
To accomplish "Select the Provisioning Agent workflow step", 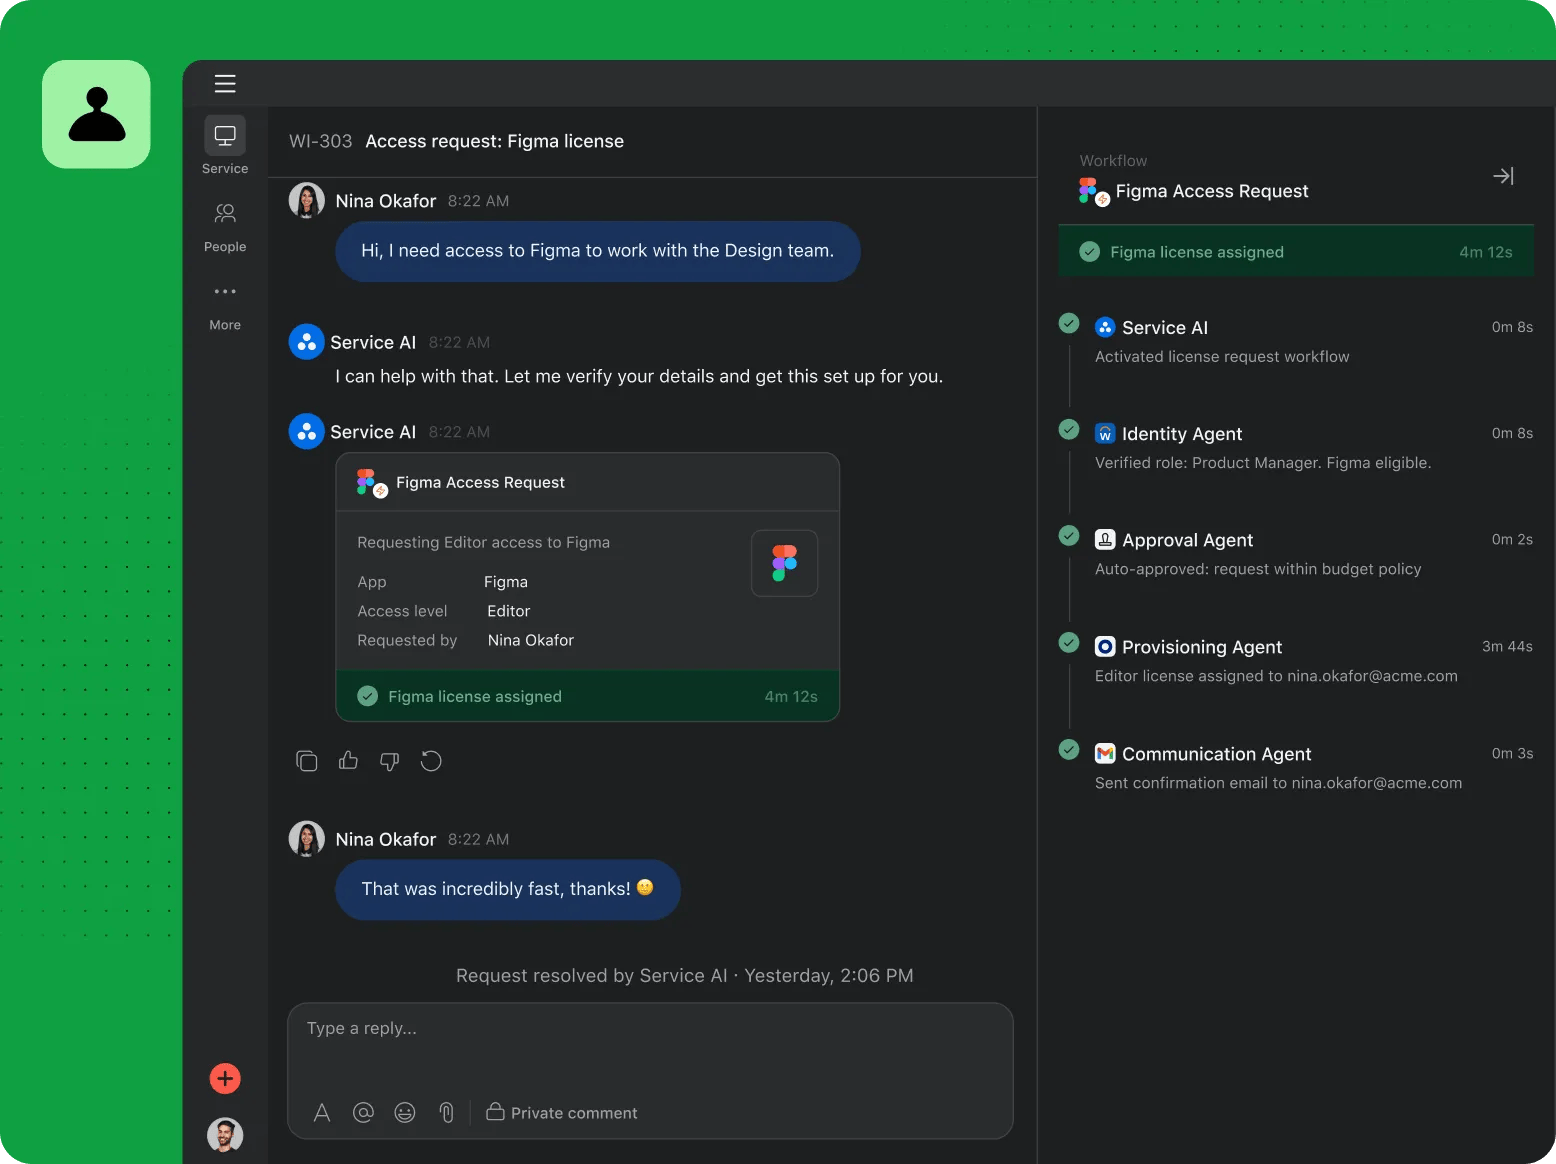I will point(1296,661).
